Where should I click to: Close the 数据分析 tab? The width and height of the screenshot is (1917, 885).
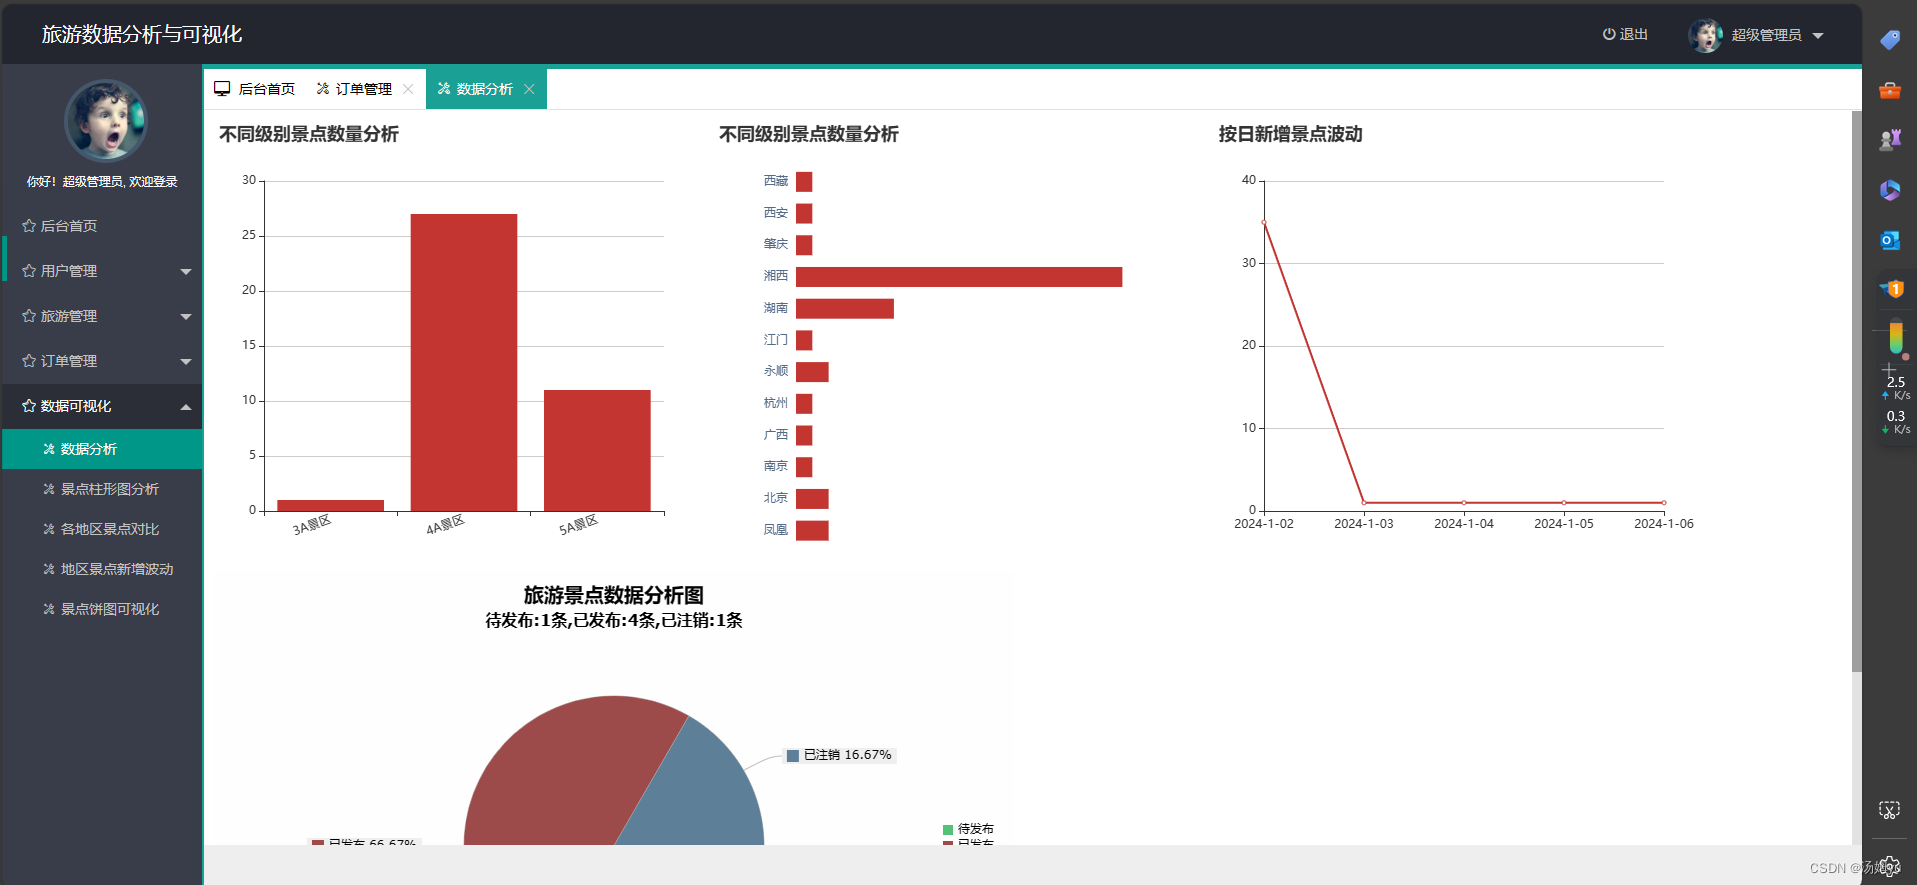coord(529,89)
